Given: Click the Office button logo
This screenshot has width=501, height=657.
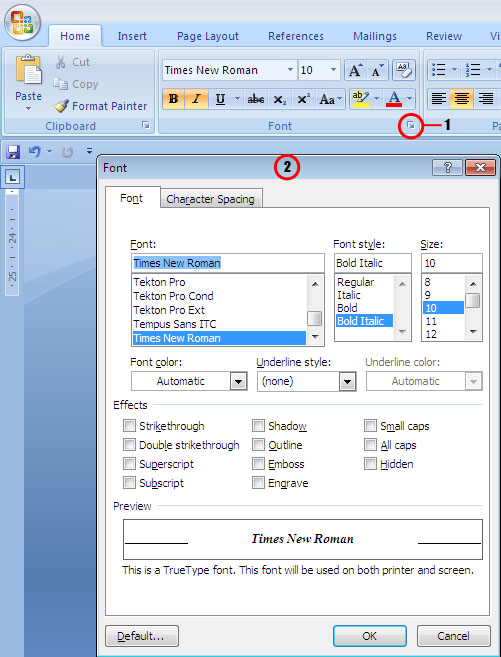Looking at the screenshot, I should coord(22,22).
